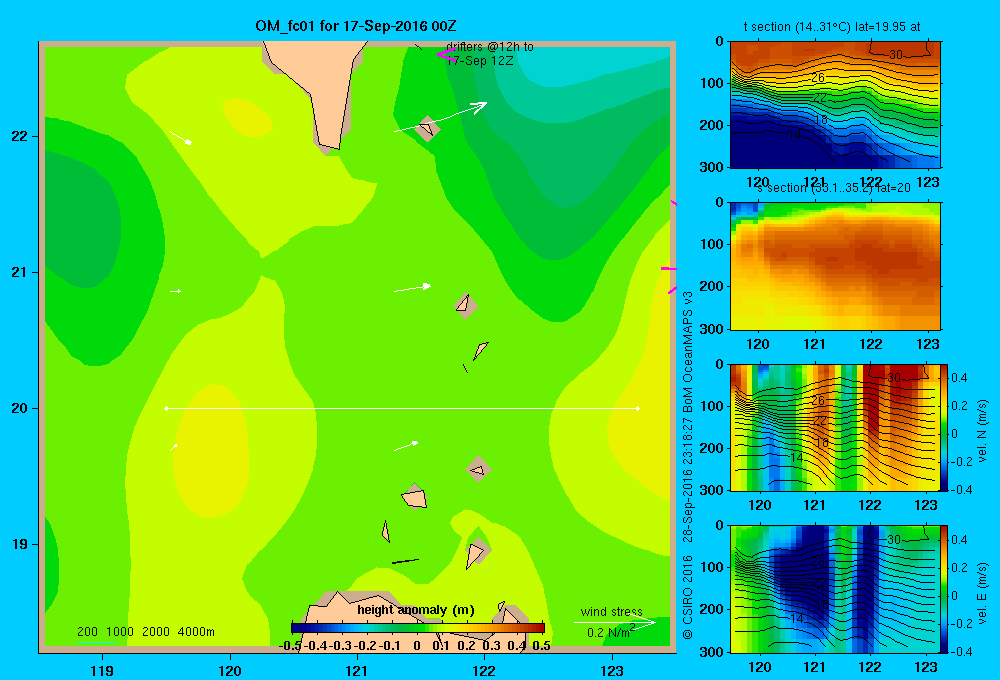Click main map longitude label '121'

click(357, 670)
